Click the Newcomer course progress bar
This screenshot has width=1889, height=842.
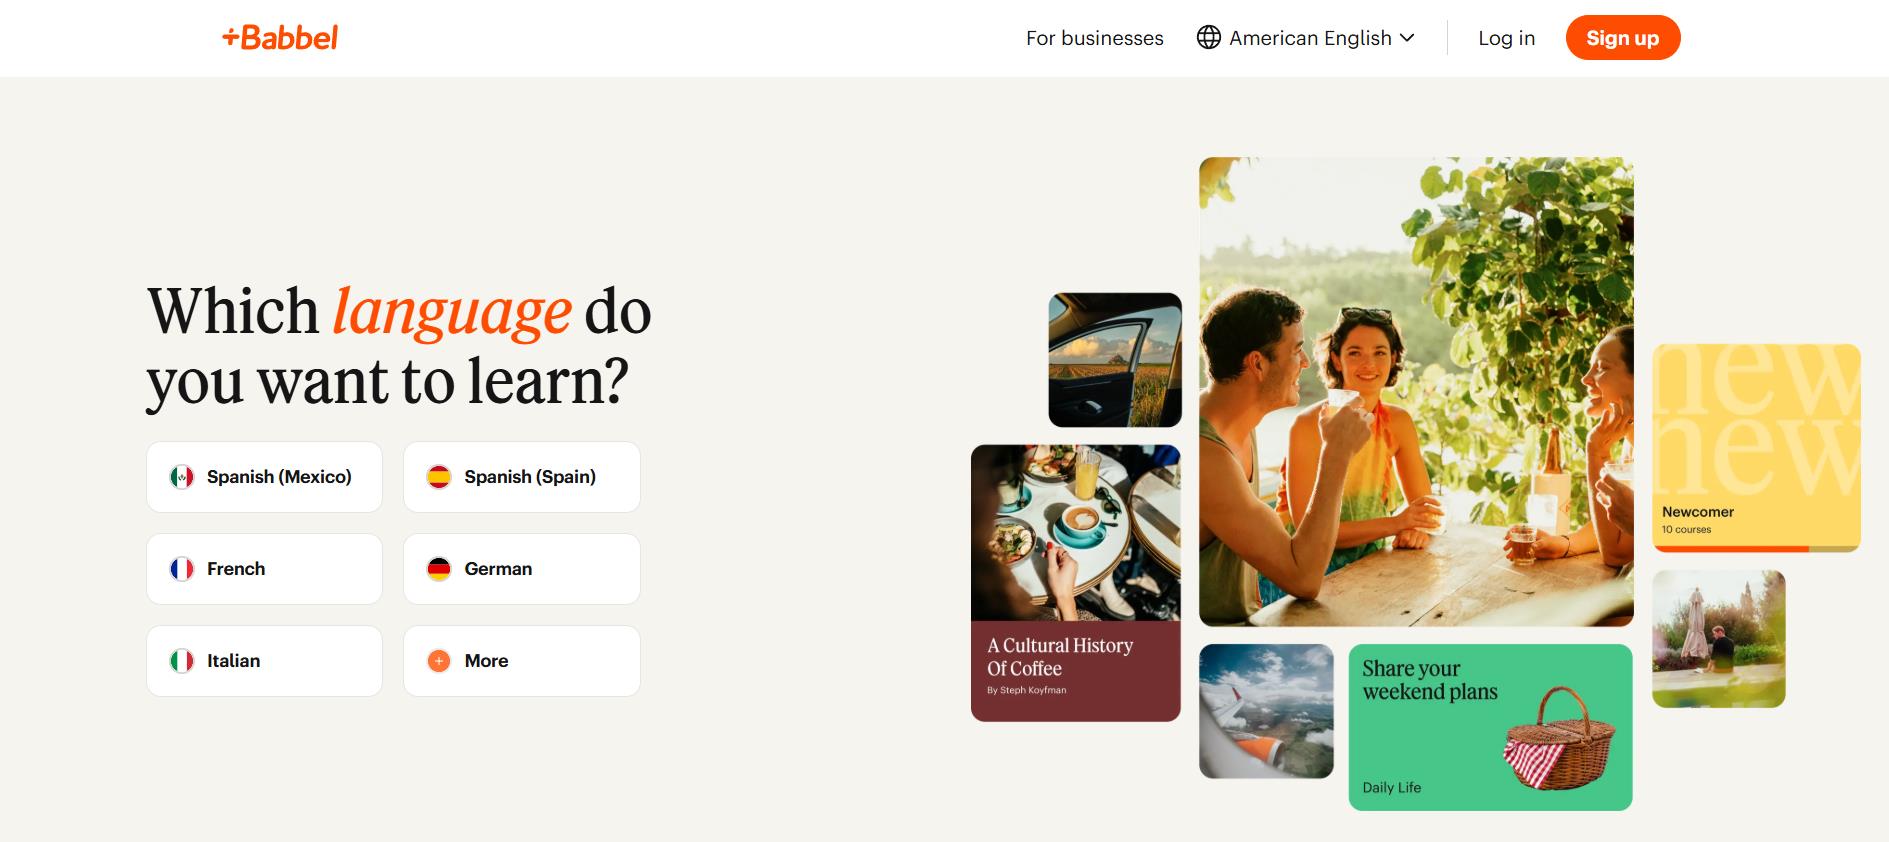pyautogui.click(x=1756, y=548)
